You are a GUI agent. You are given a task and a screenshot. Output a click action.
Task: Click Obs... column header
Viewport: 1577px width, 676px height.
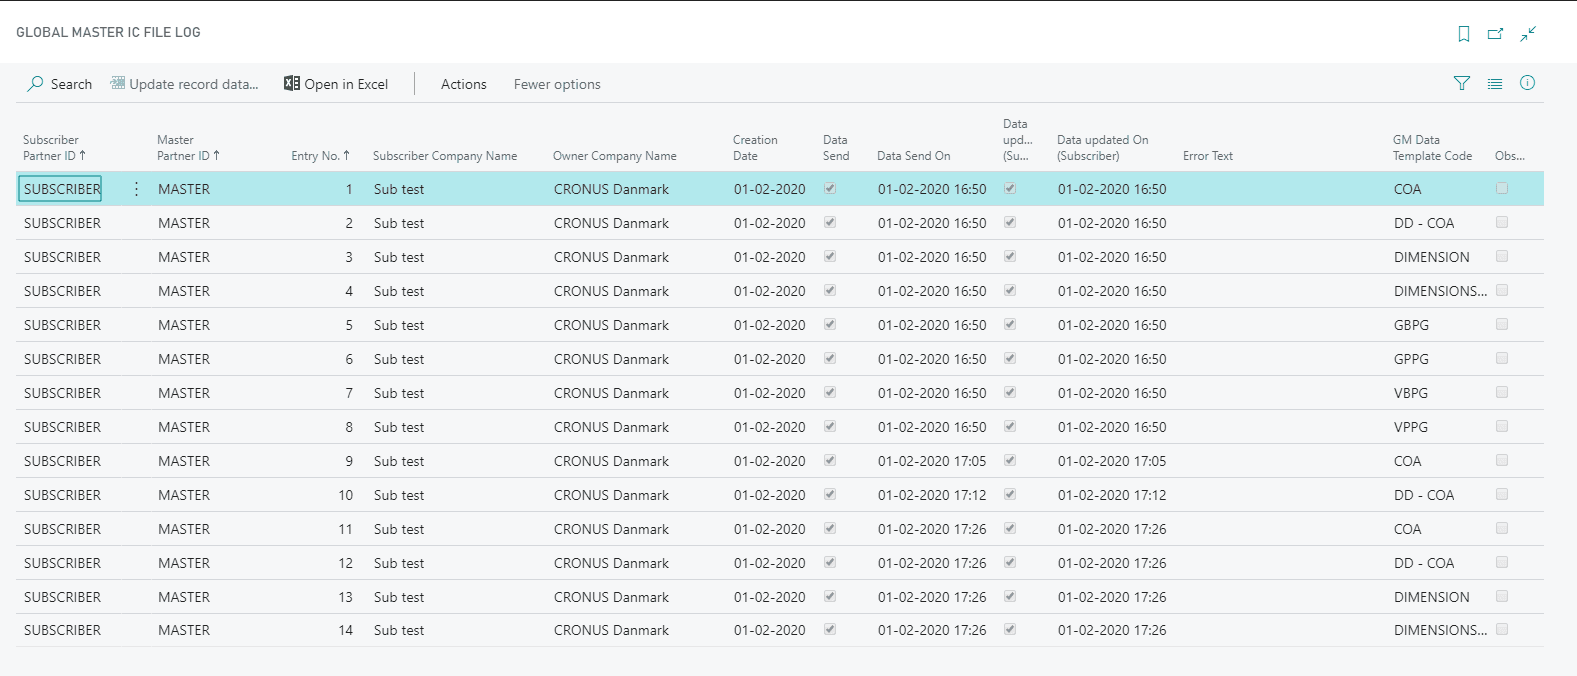coord(1510,156)
